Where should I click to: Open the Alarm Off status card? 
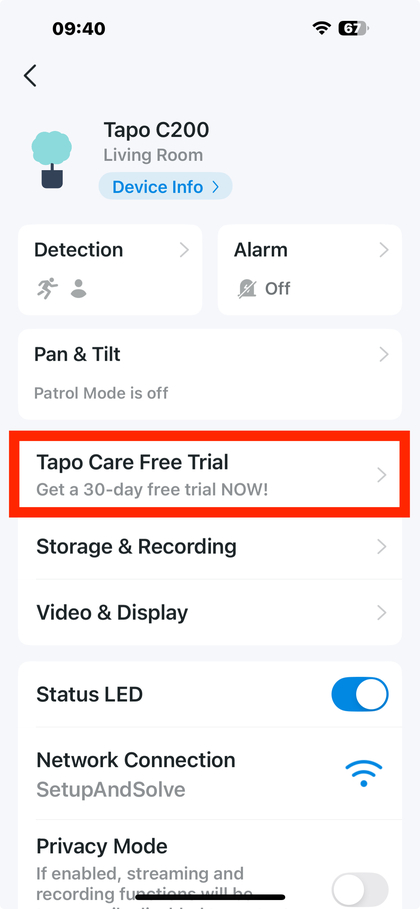click(310, 270)
